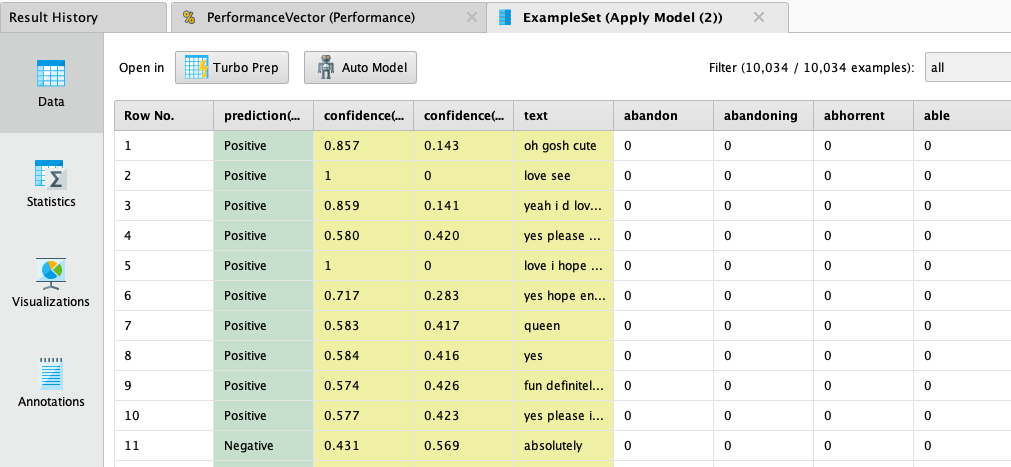Image resolution: width=1011 pixels, height=467 pixels.
Task: Click confidence value 0.857
Action: (364, 146)
